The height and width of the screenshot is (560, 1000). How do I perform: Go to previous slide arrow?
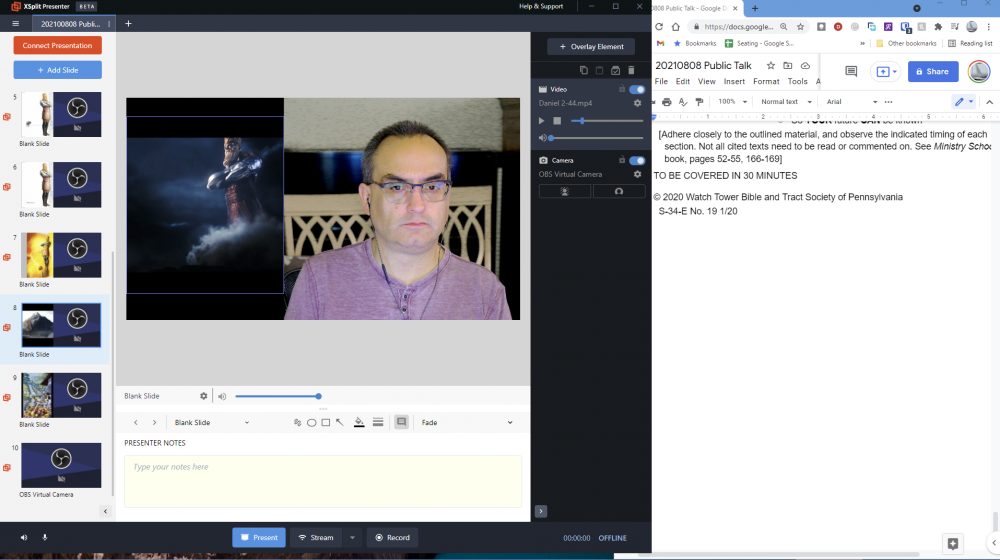point(136,422)
